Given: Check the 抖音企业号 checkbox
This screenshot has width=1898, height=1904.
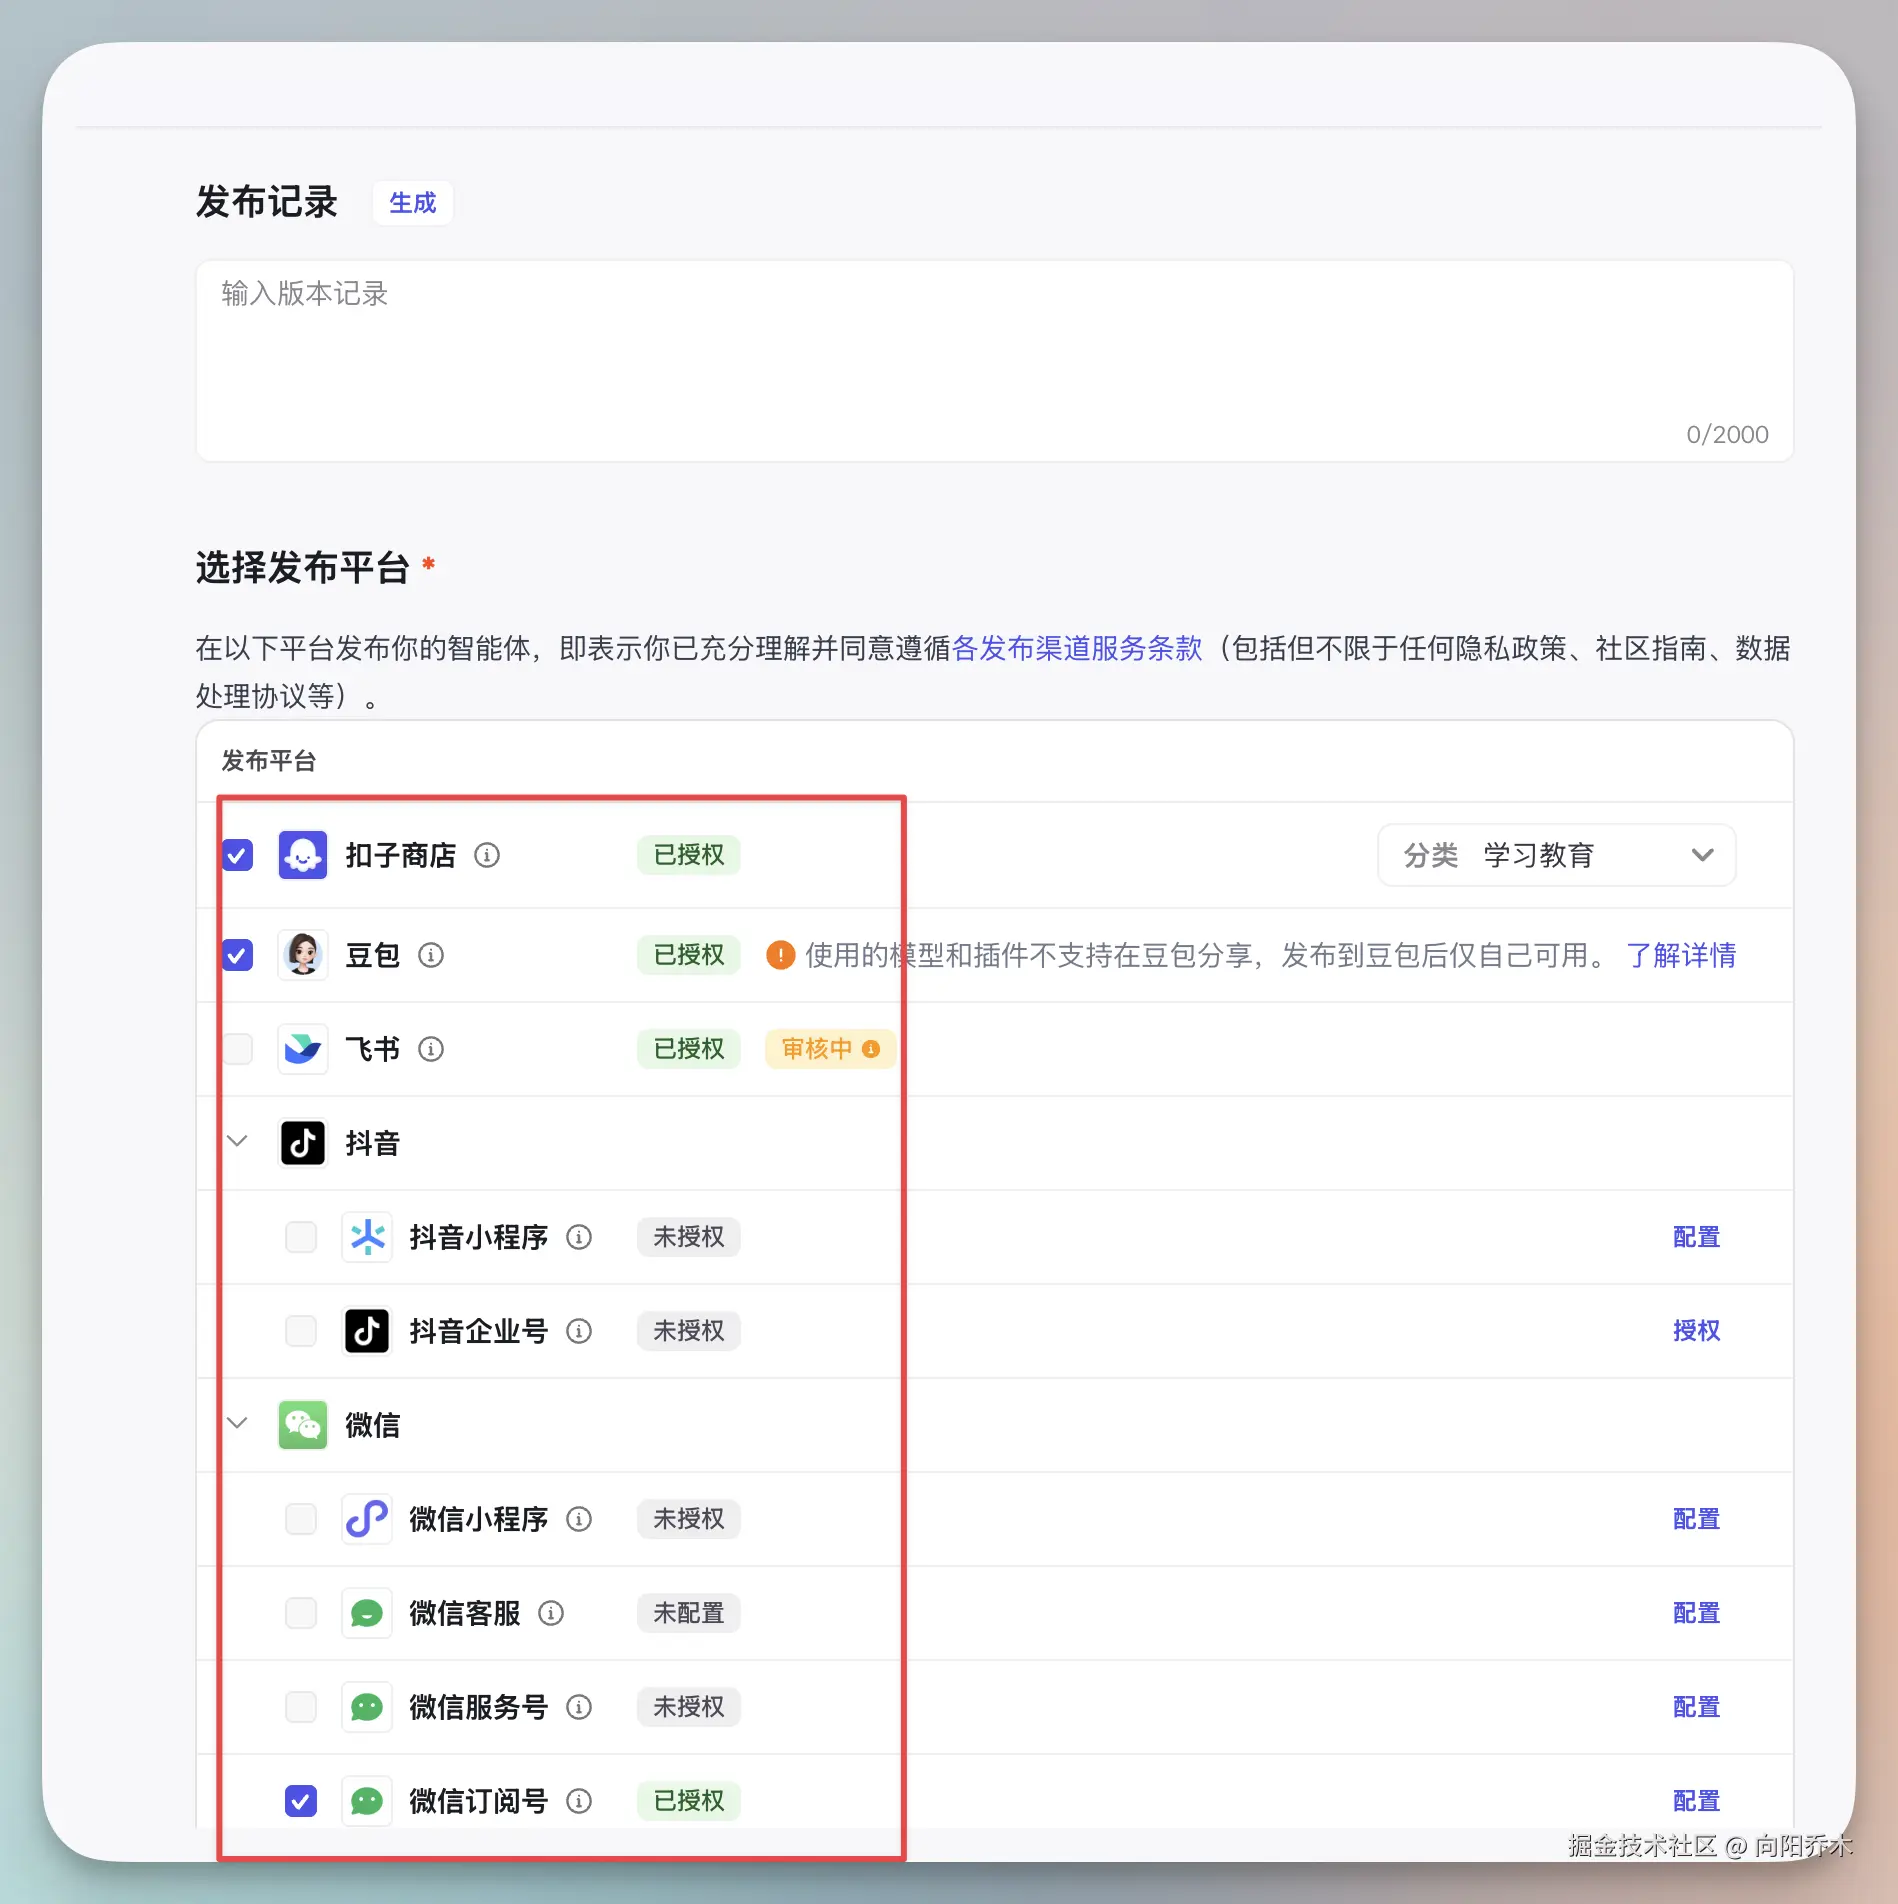Looking at the screenshot, I should (x=301, y=1331).
